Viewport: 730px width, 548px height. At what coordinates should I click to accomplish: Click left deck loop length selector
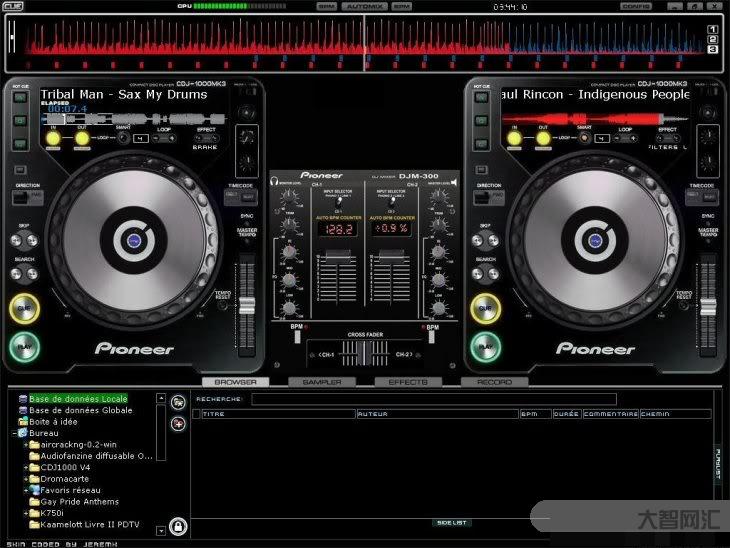pos(164,138)
